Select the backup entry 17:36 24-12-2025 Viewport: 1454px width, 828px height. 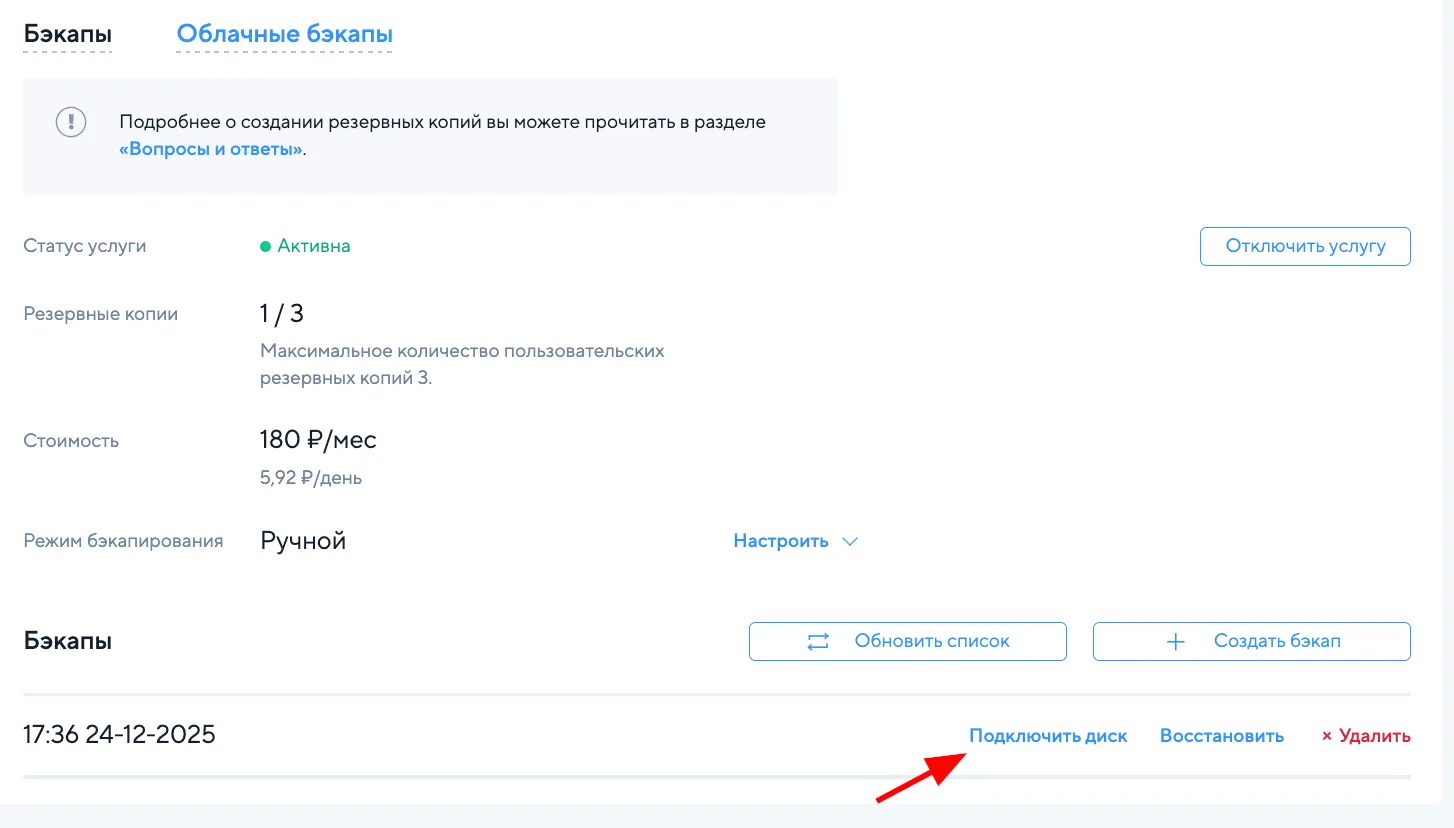click(119, 735)
